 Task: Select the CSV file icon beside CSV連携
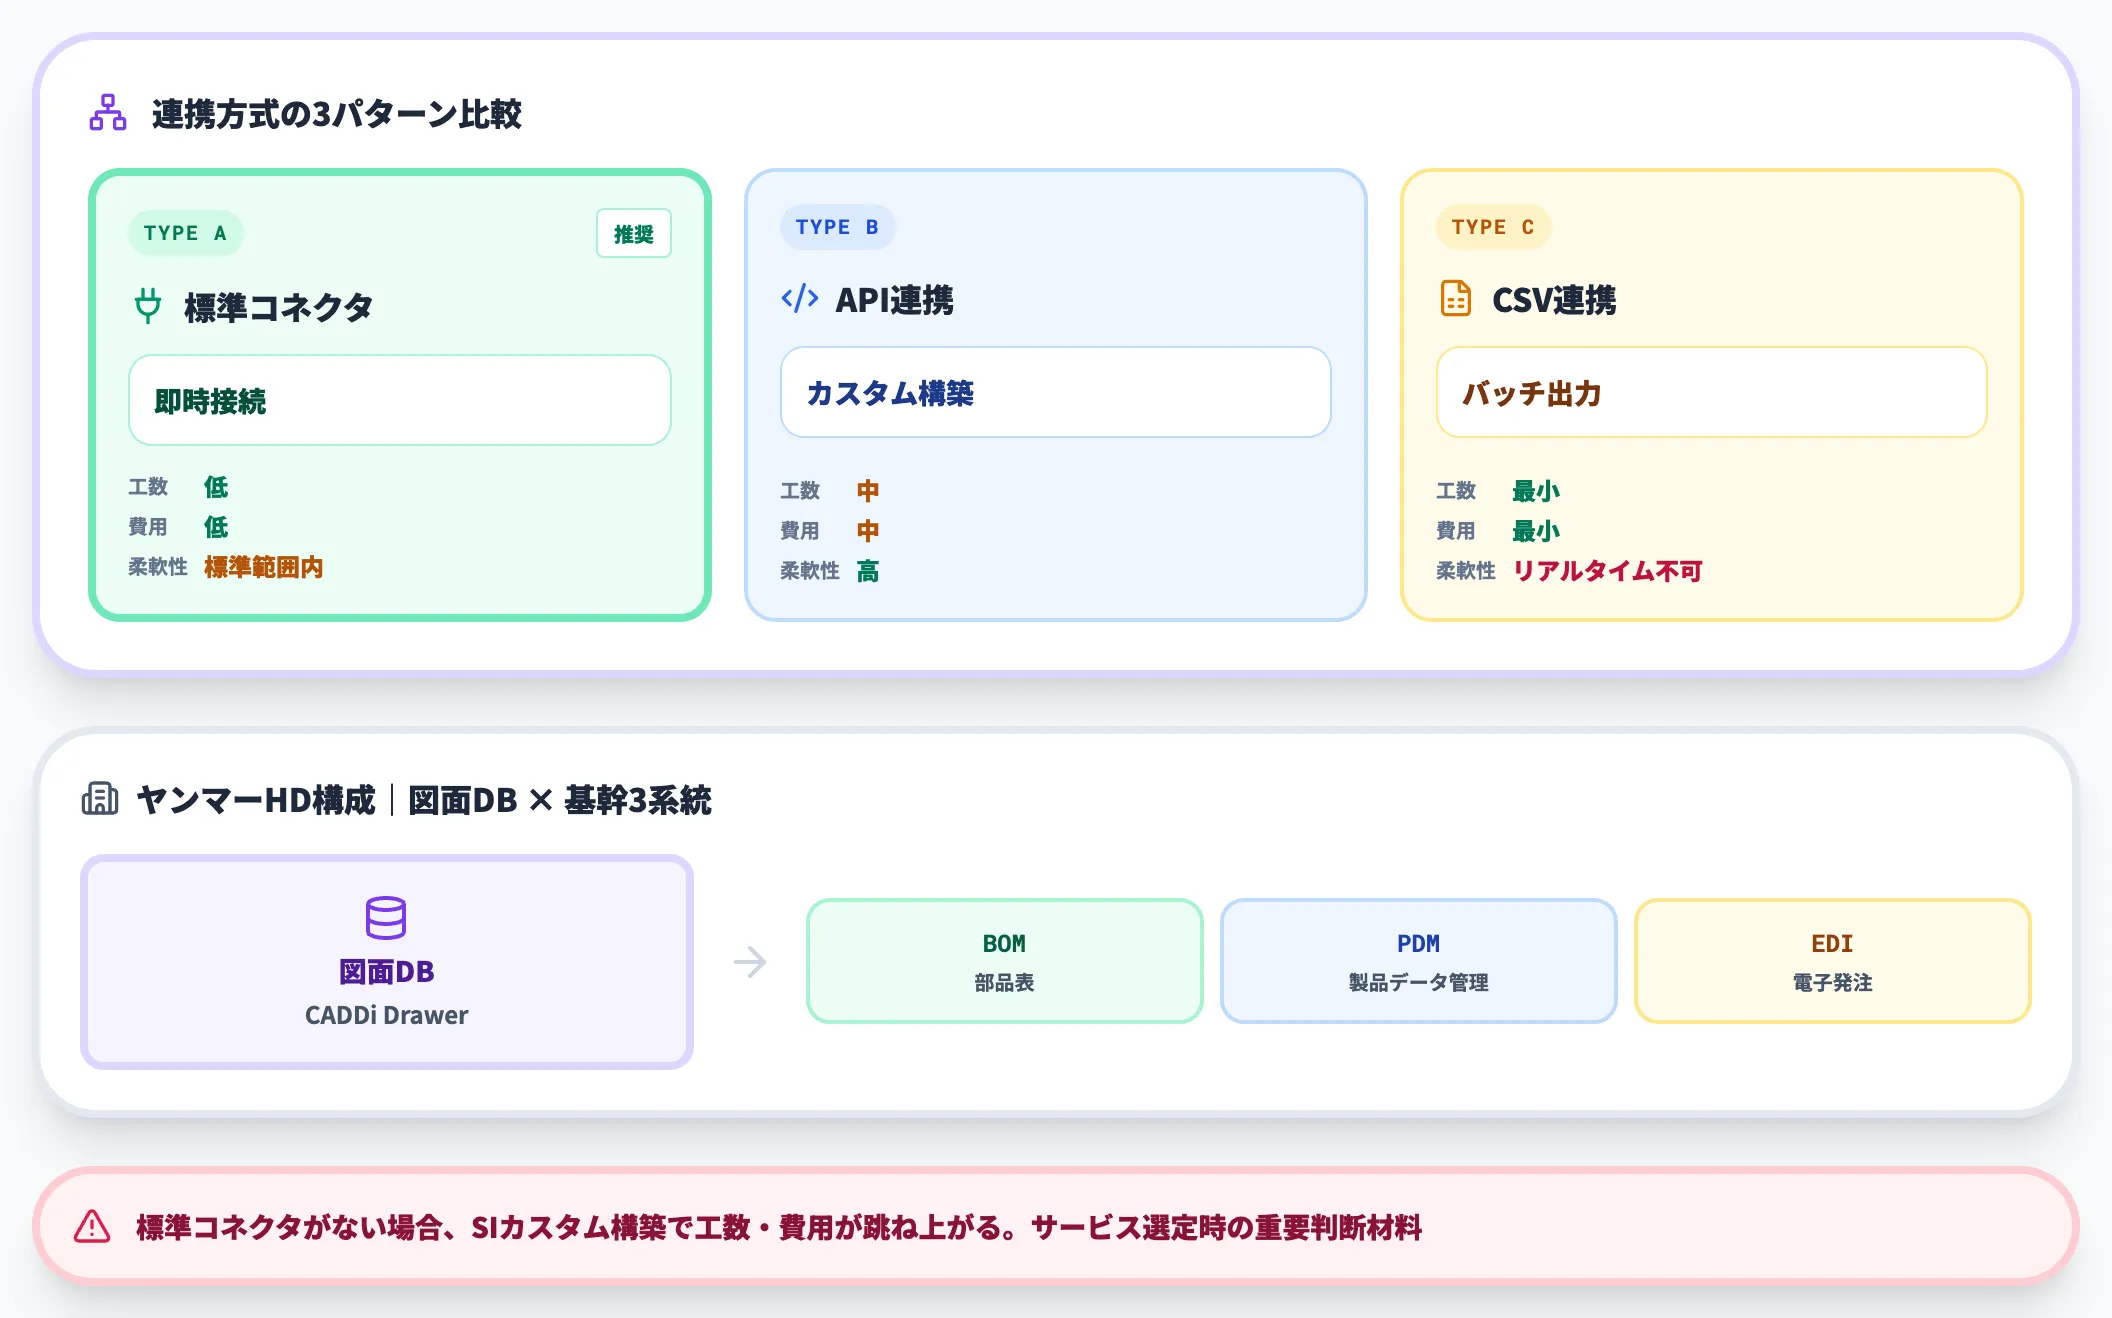pos(1456,299)
